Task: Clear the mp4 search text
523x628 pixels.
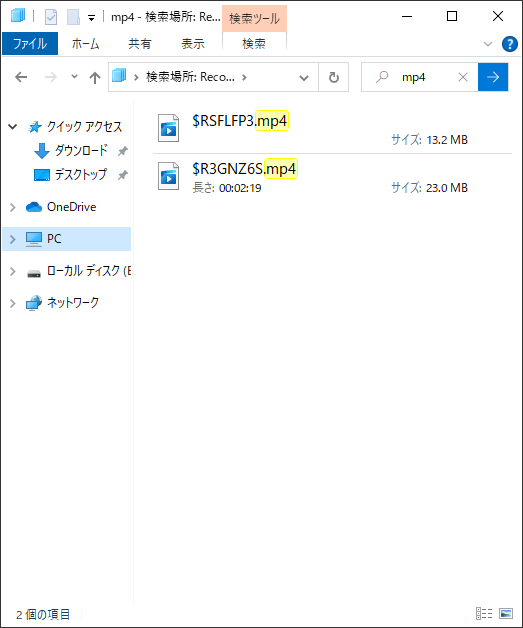Action: coord(463,77)
